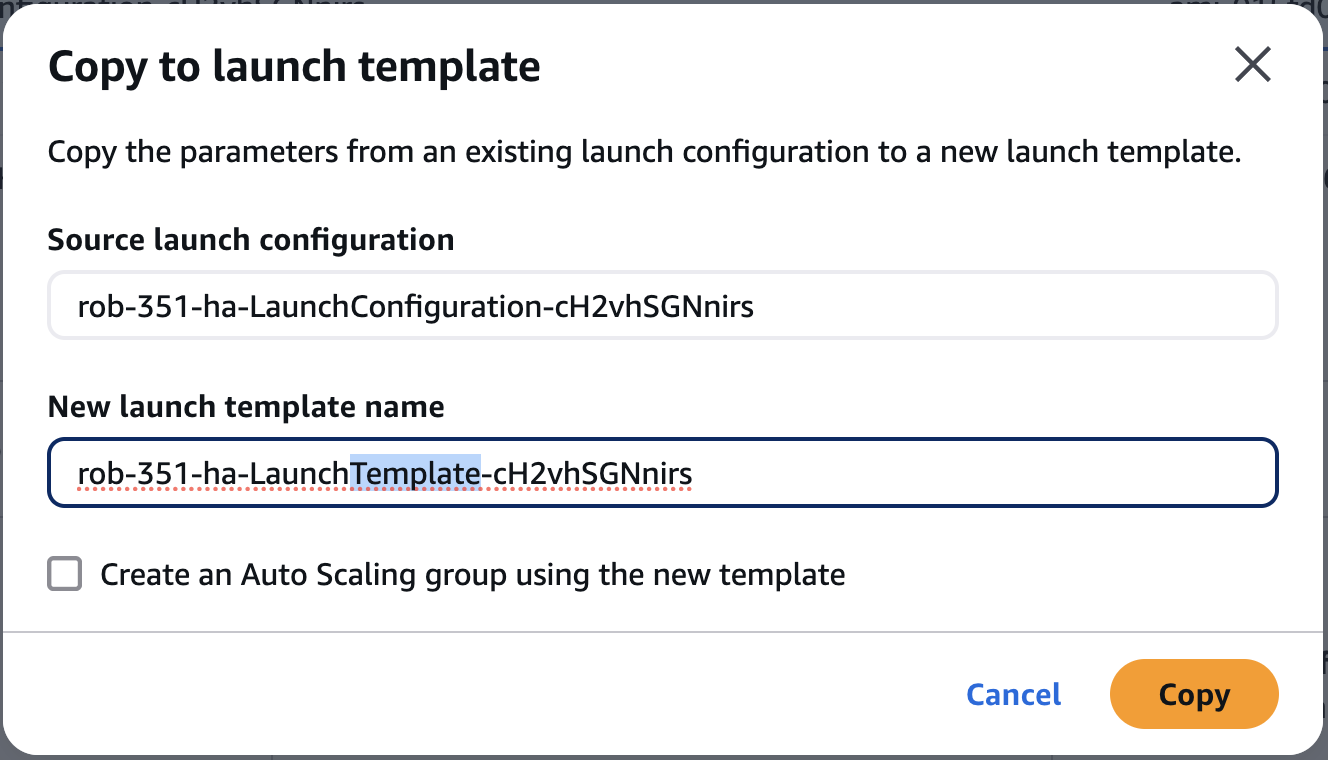Viewport: 1328px width, 760px height.
Task: Close the Copy to launch template dialog
Action: click(x=1253, y=64)
